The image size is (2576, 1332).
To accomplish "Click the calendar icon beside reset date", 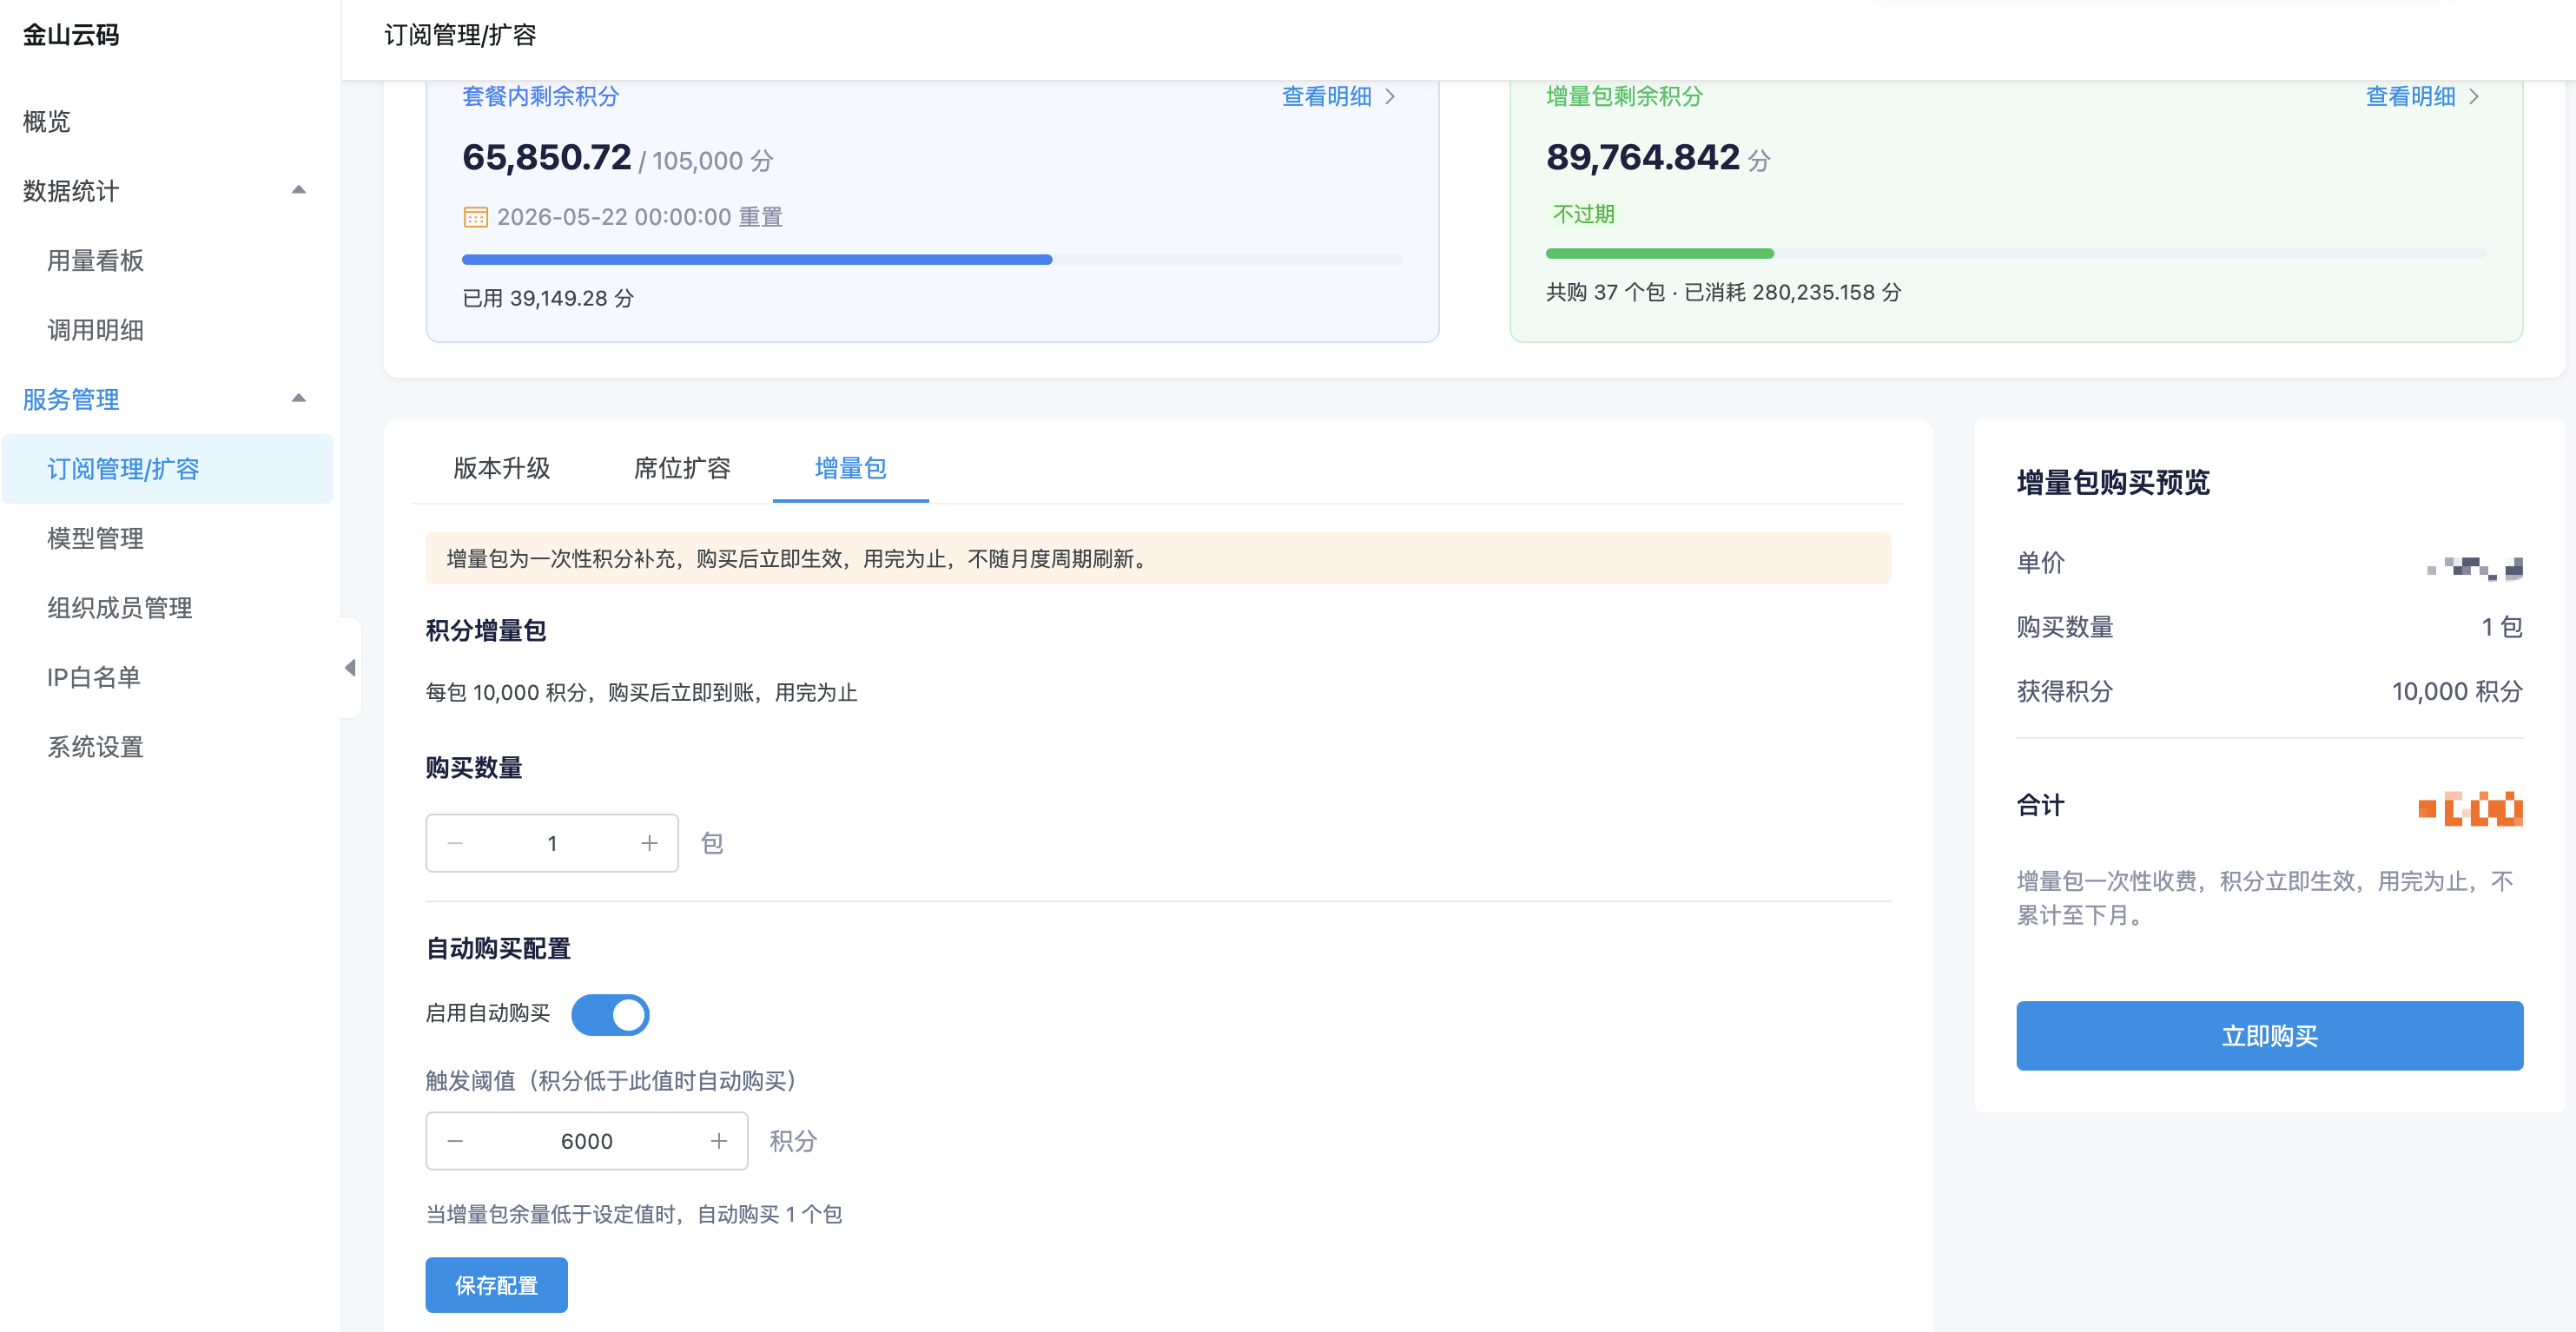I will (x=475, y=217).
